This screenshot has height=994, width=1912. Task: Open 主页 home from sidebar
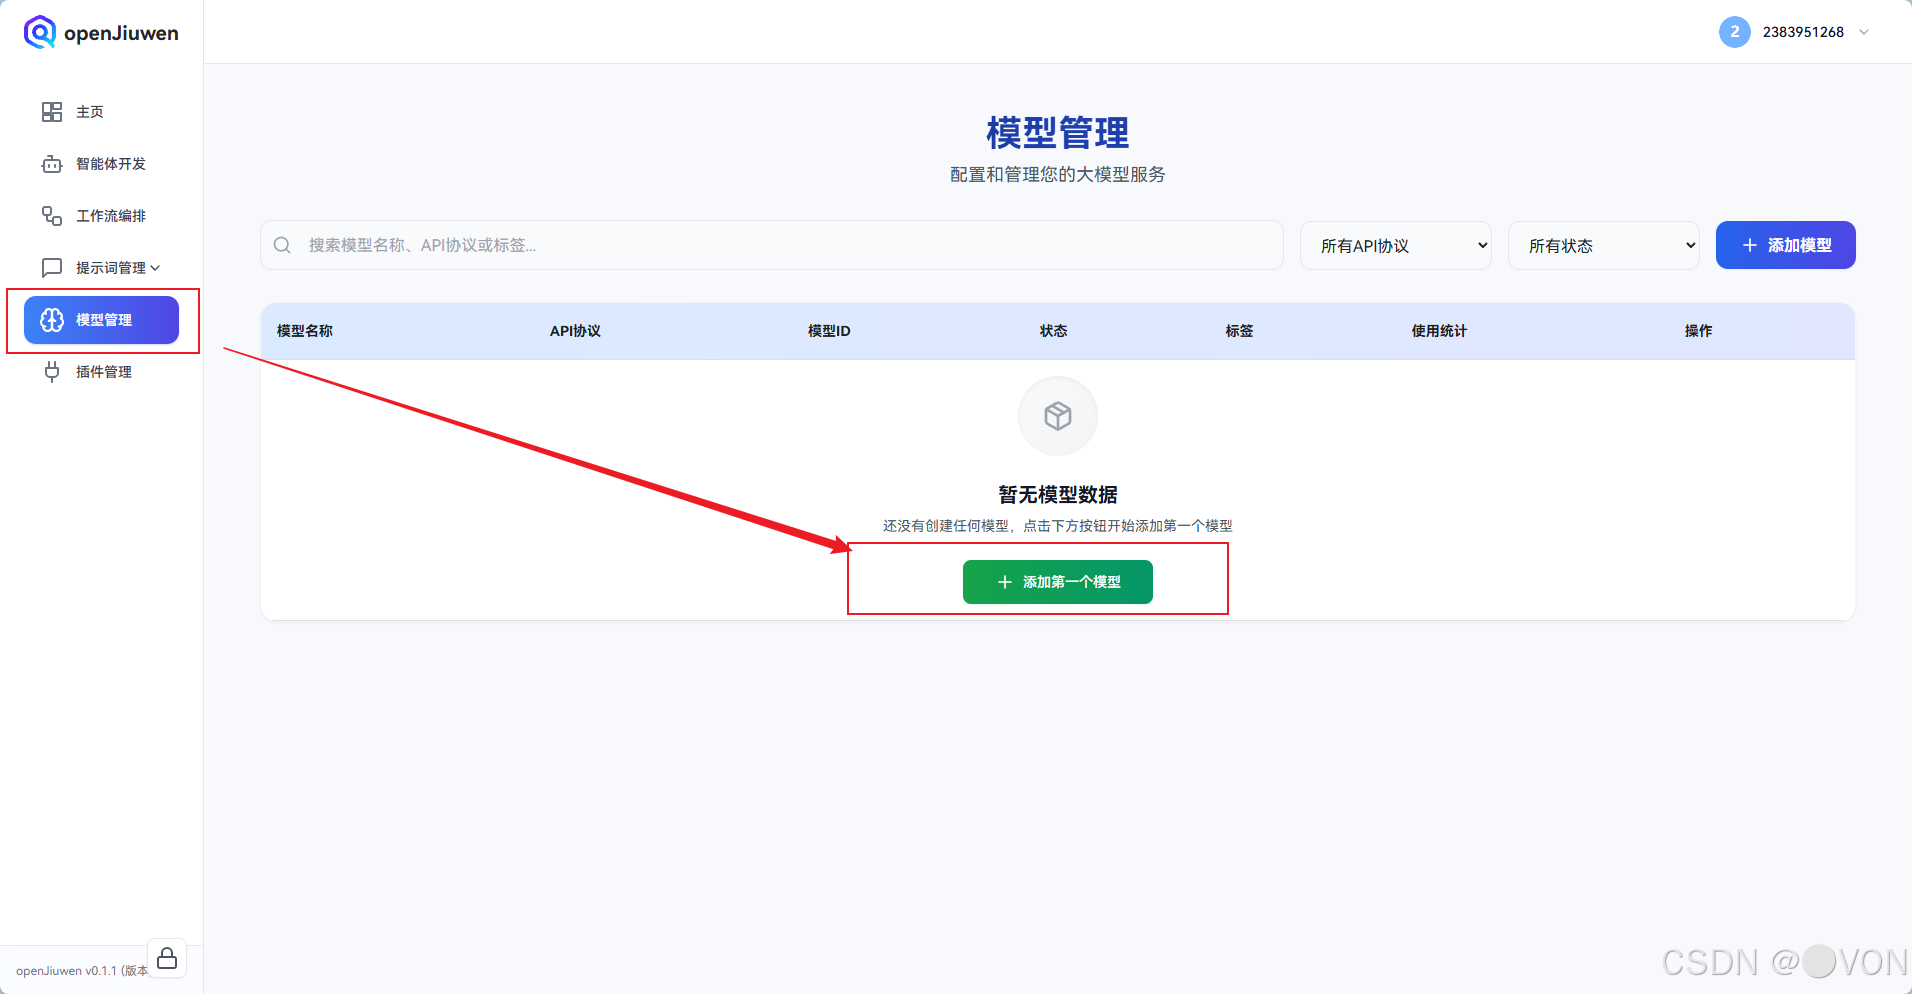tap(101, 112)
